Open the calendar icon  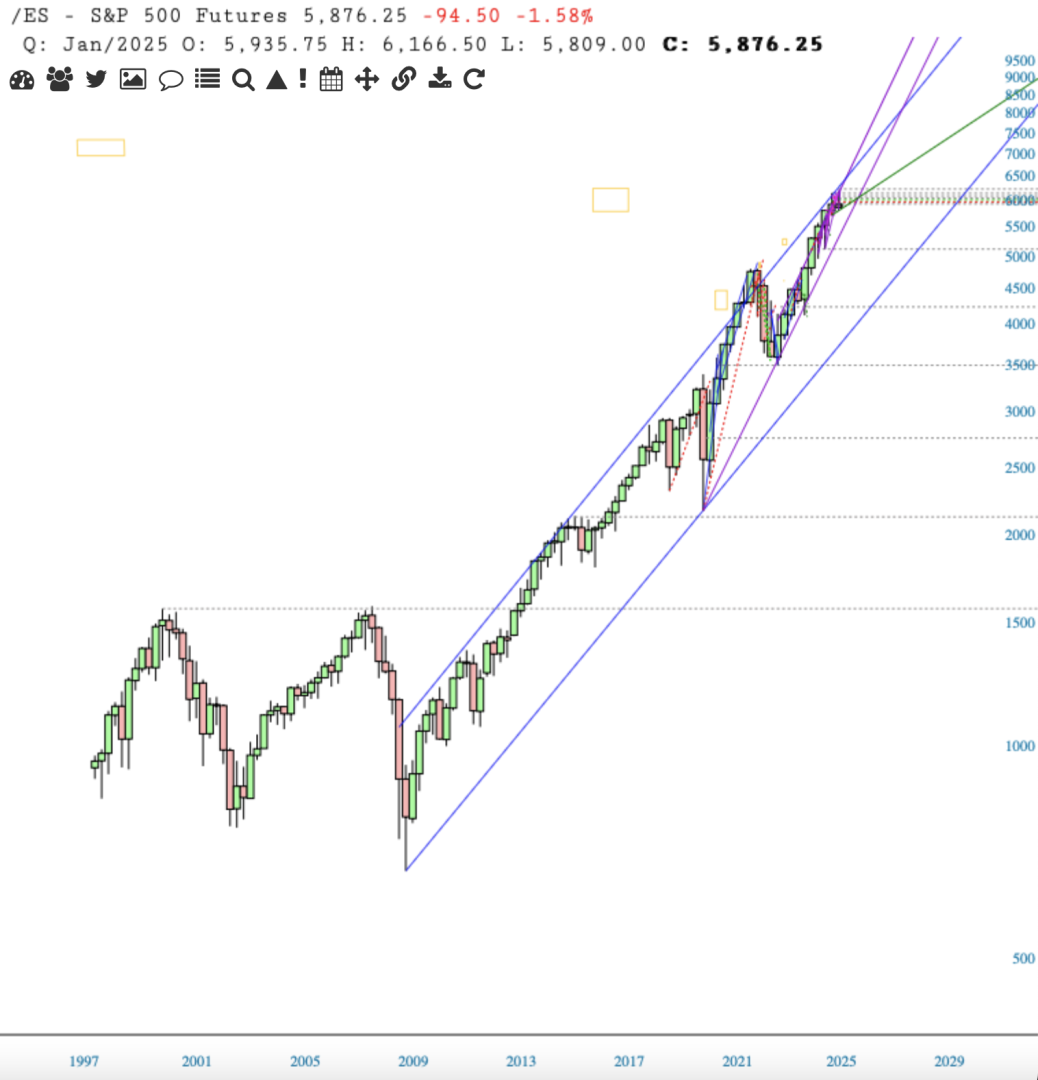(x=331, y=79)
